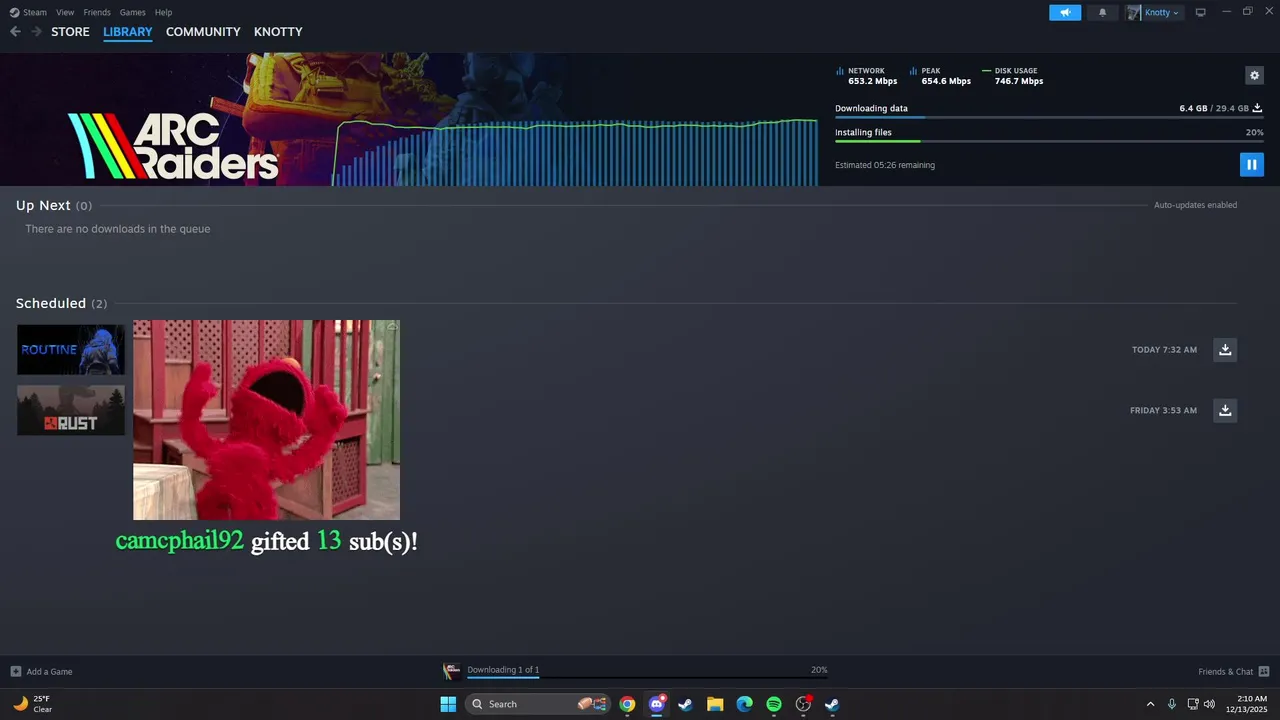This screenshot has height=720, width=1280.
Task: Click the DISK USAGE 746.7 Mbps stat
Action: pos(1013,76)
